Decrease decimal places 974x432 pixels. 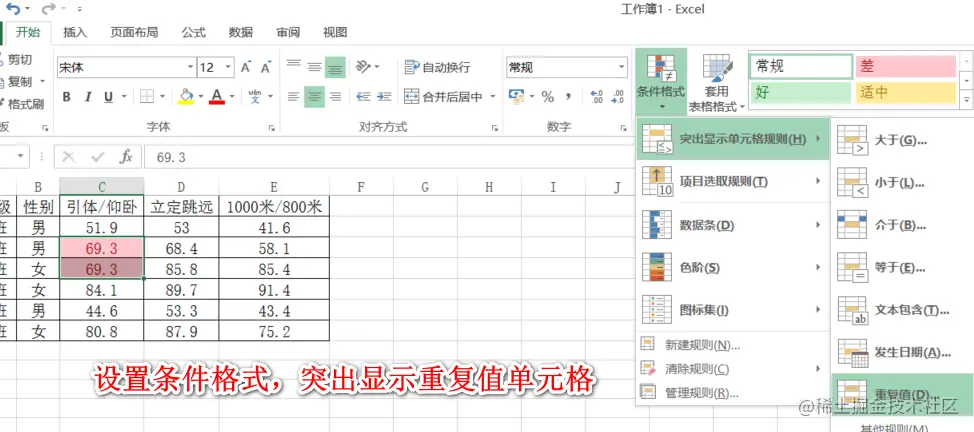[x=618, y=96]
